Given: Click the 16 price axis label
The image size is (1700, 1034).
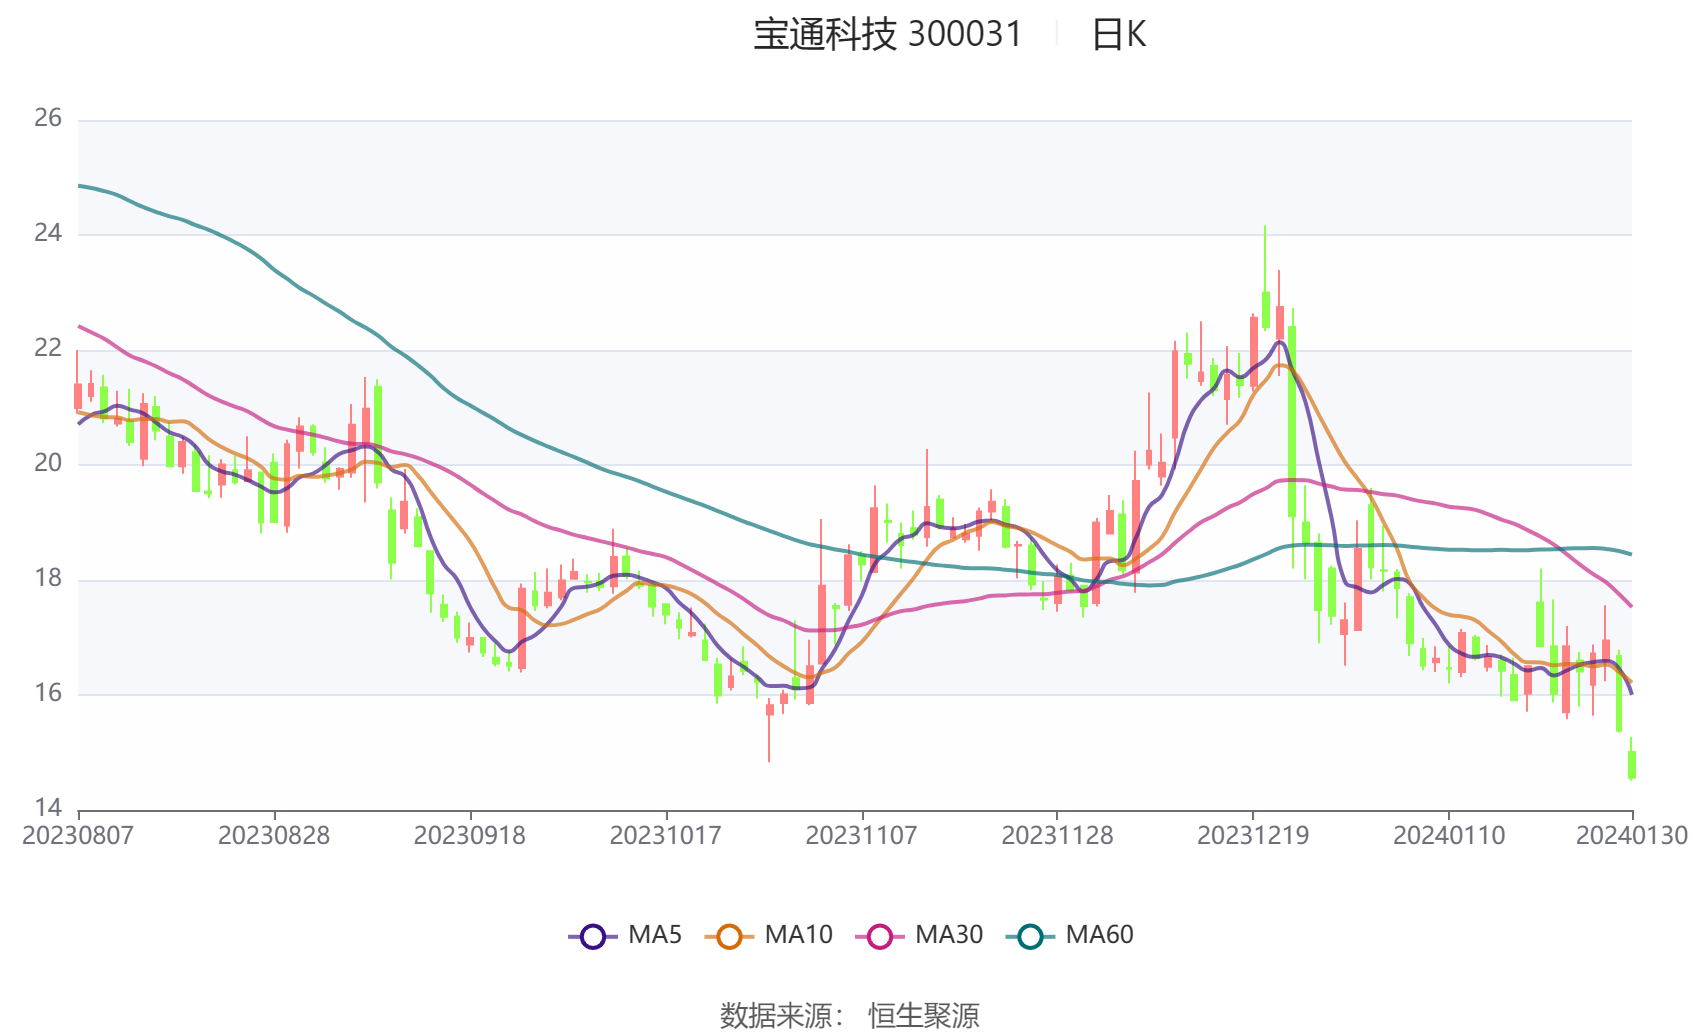Looking at the screenshot, I should coord(48,693).
